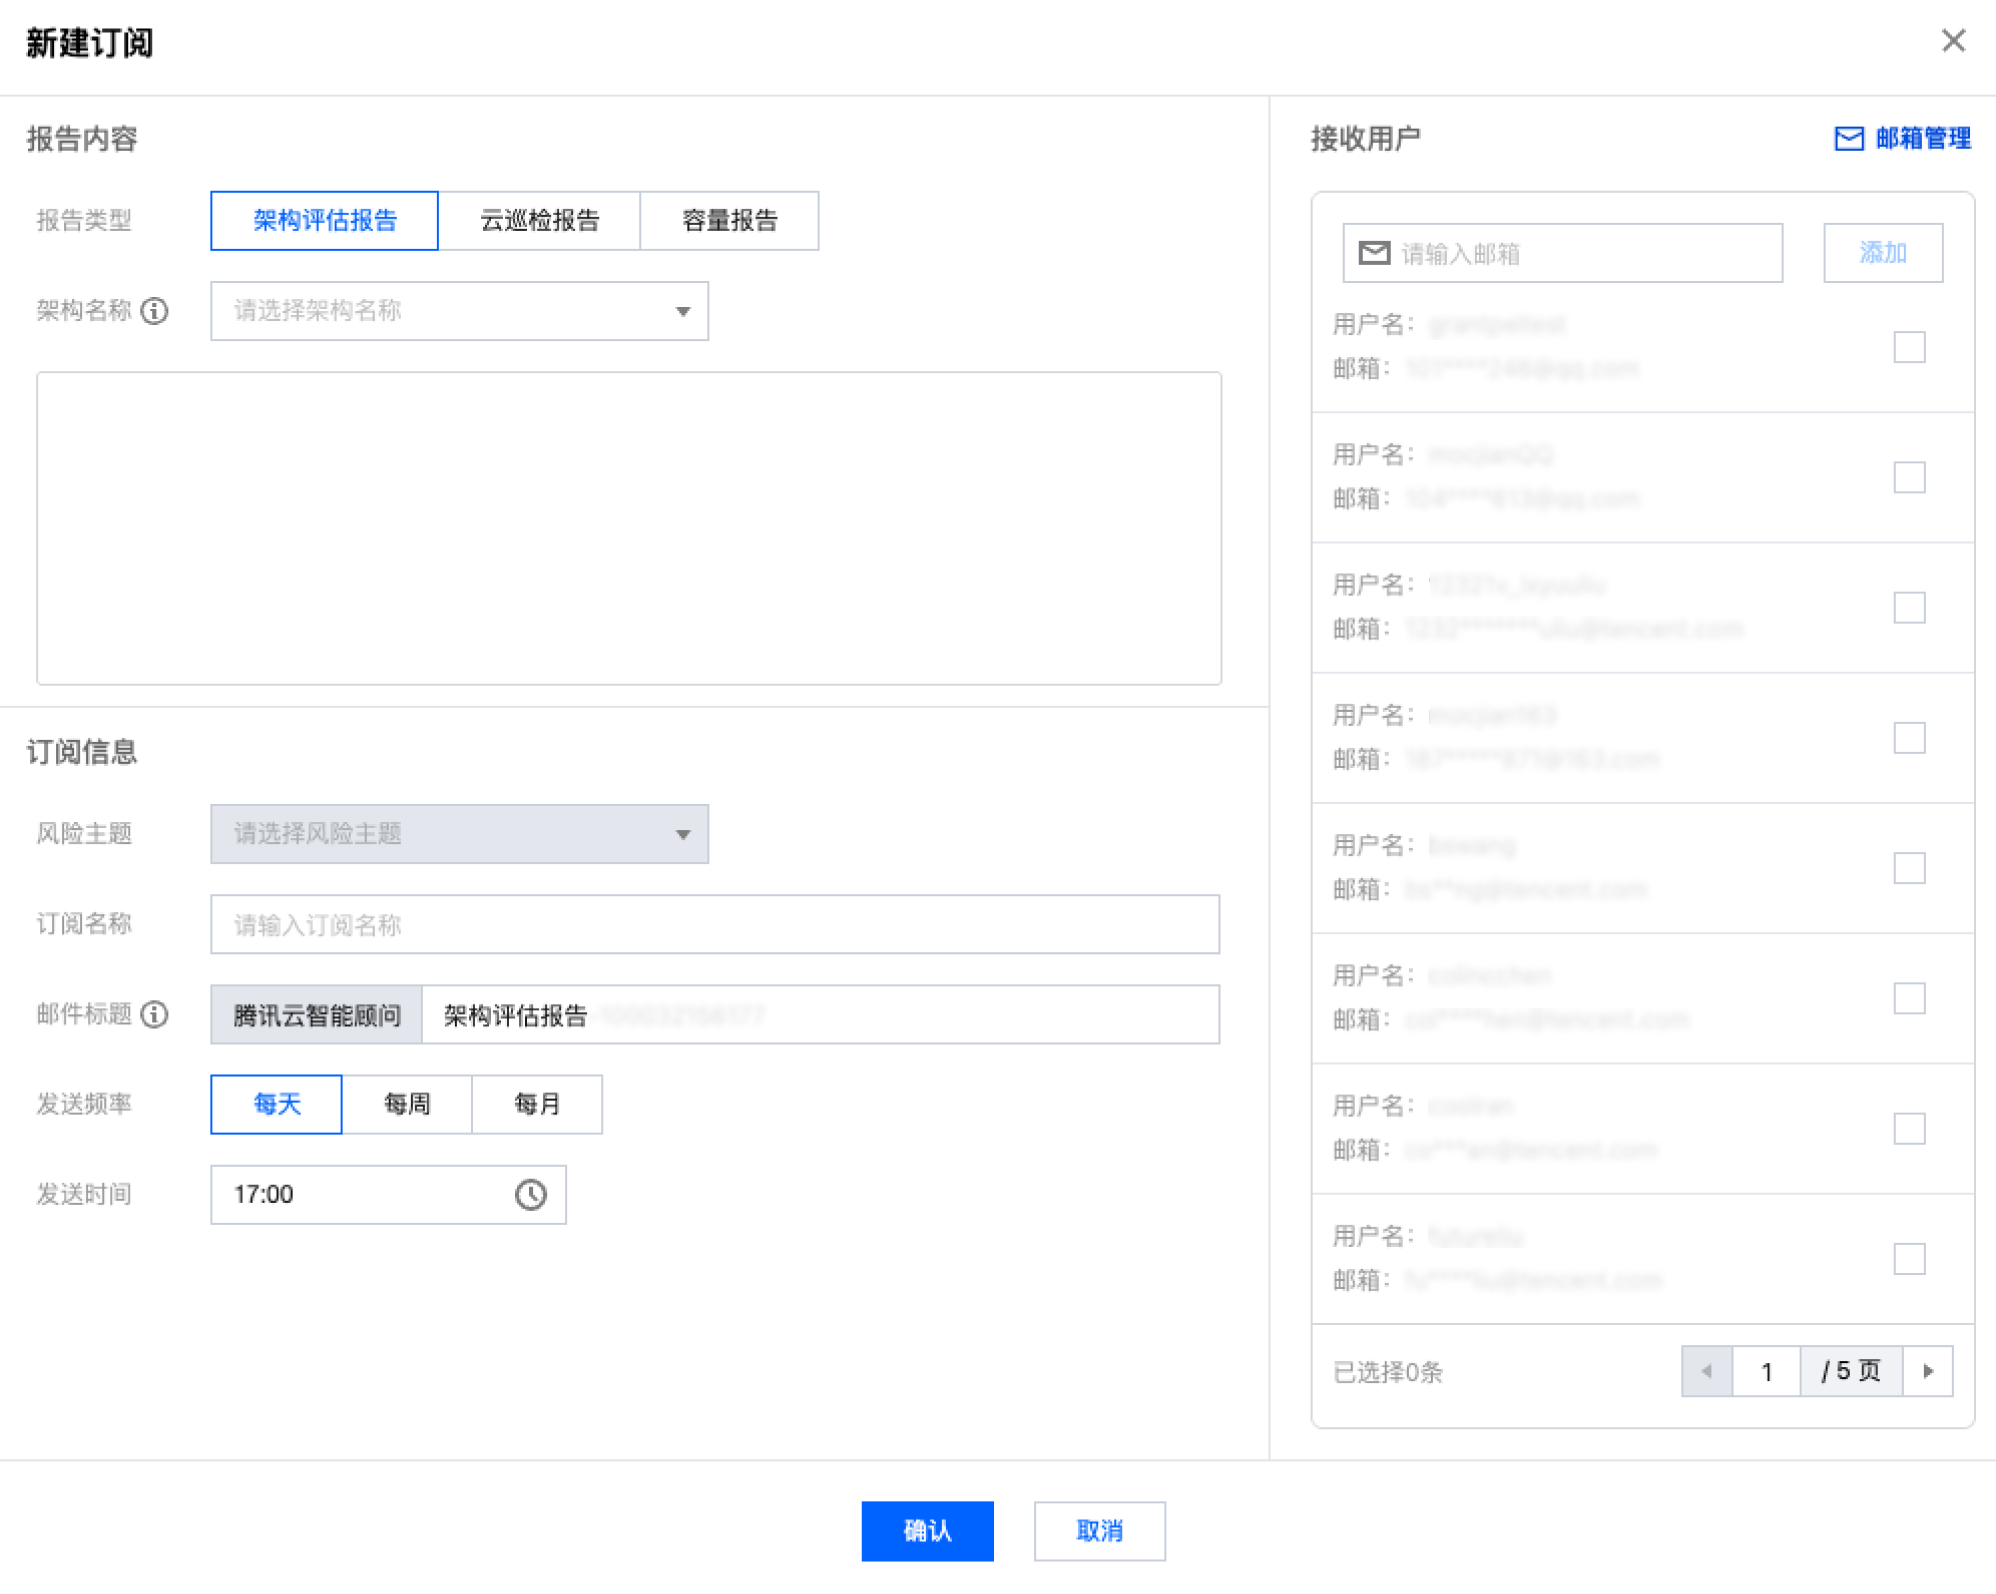The height and width of the screenshot is (1594, 1996).
Task: Choose 每月 send frequency
Action: (x=537, y=1104)
